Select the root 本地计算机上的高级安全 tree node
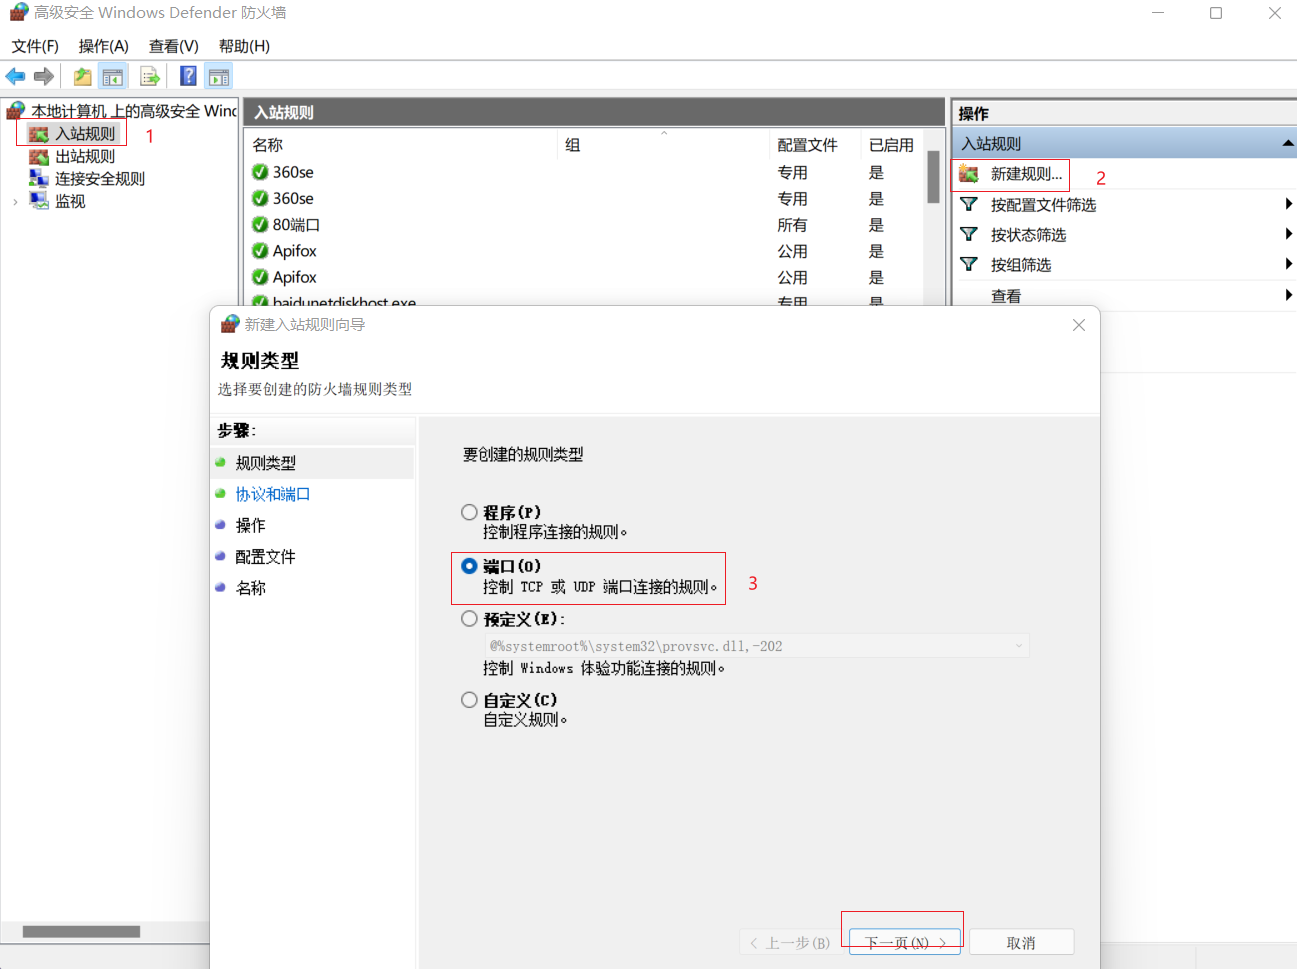The image size is (1297, 969). (134, 110)
